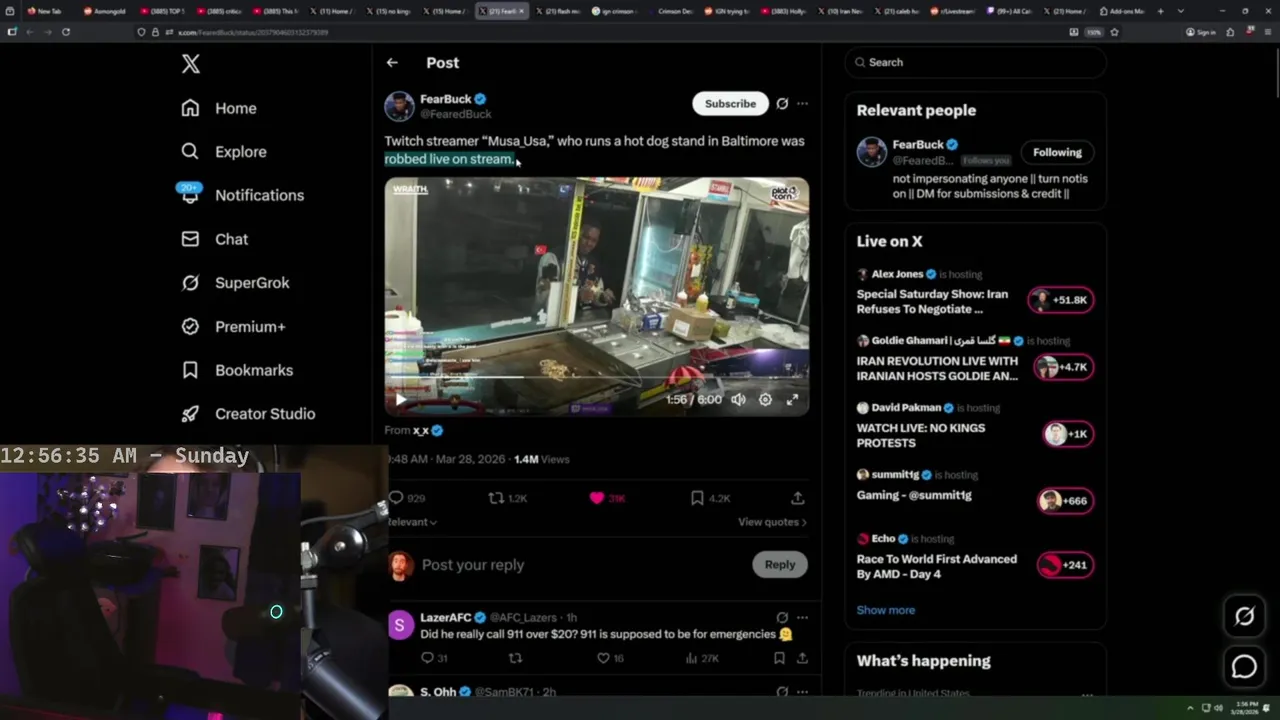Seek along the video progress bar

[597, 378]
